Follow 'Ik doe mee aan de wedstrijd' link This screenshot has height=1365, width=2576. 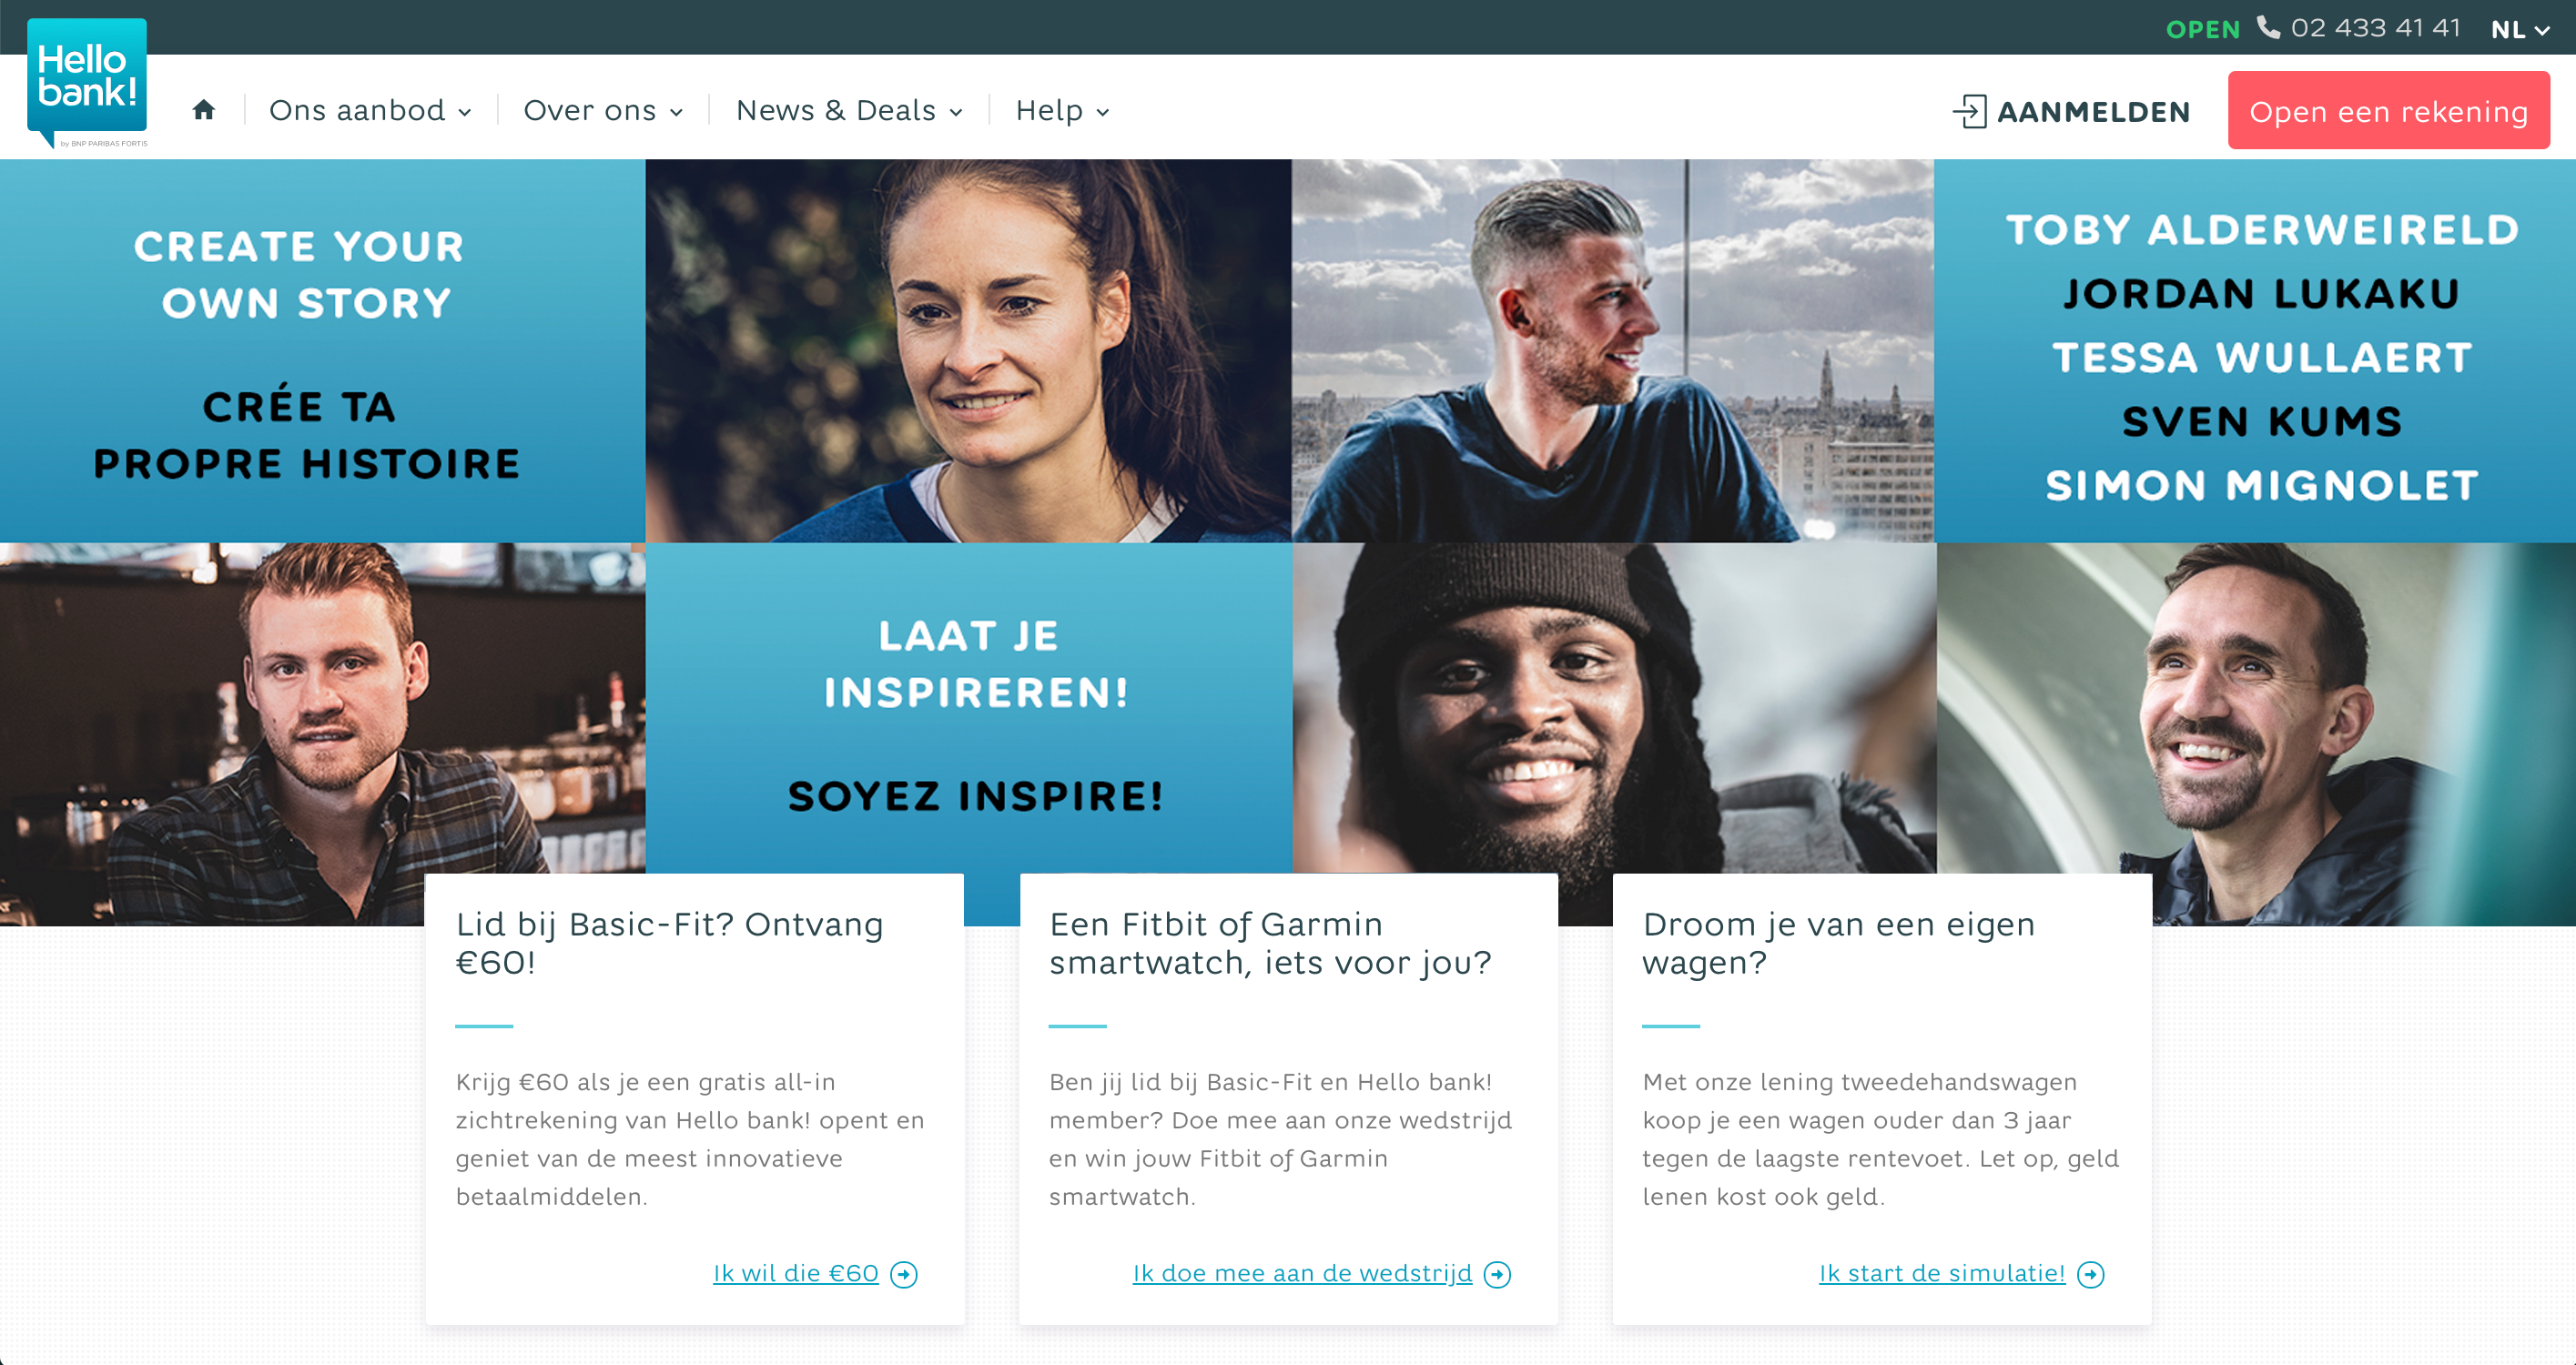click(x=1302, y=1274)
